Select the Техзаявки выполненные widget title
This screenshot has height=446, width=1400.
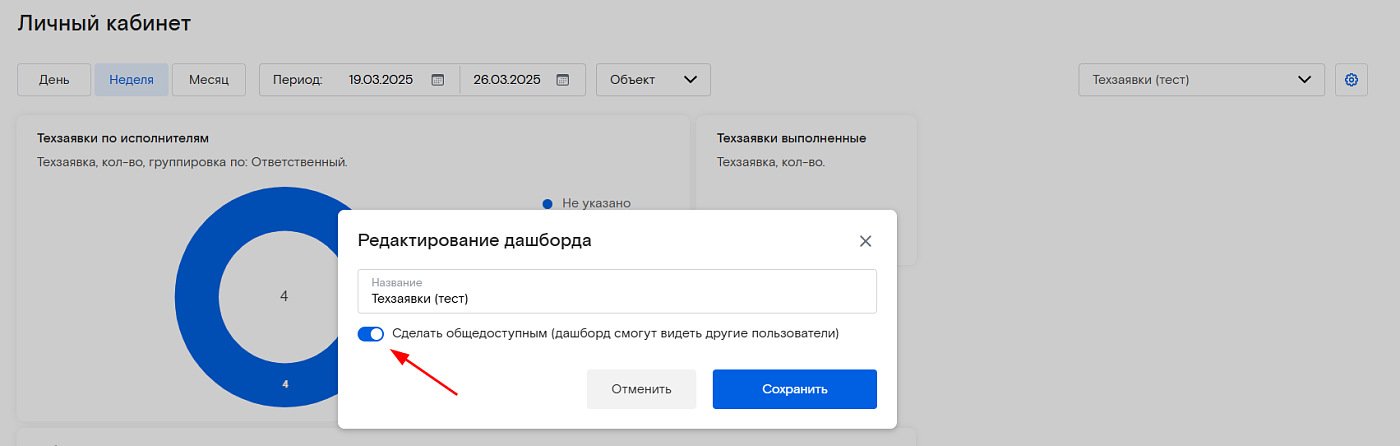pos(791,138)
